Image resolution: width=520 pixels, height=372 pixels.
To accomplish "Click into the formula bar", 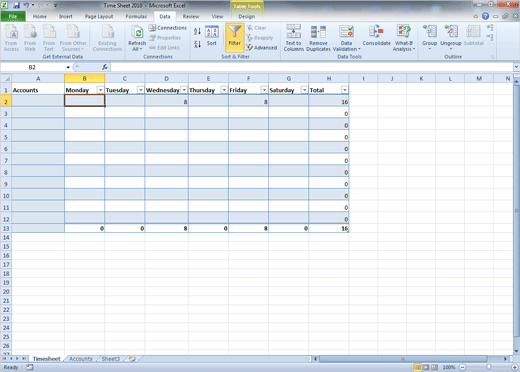I will [x=312, y=67].
